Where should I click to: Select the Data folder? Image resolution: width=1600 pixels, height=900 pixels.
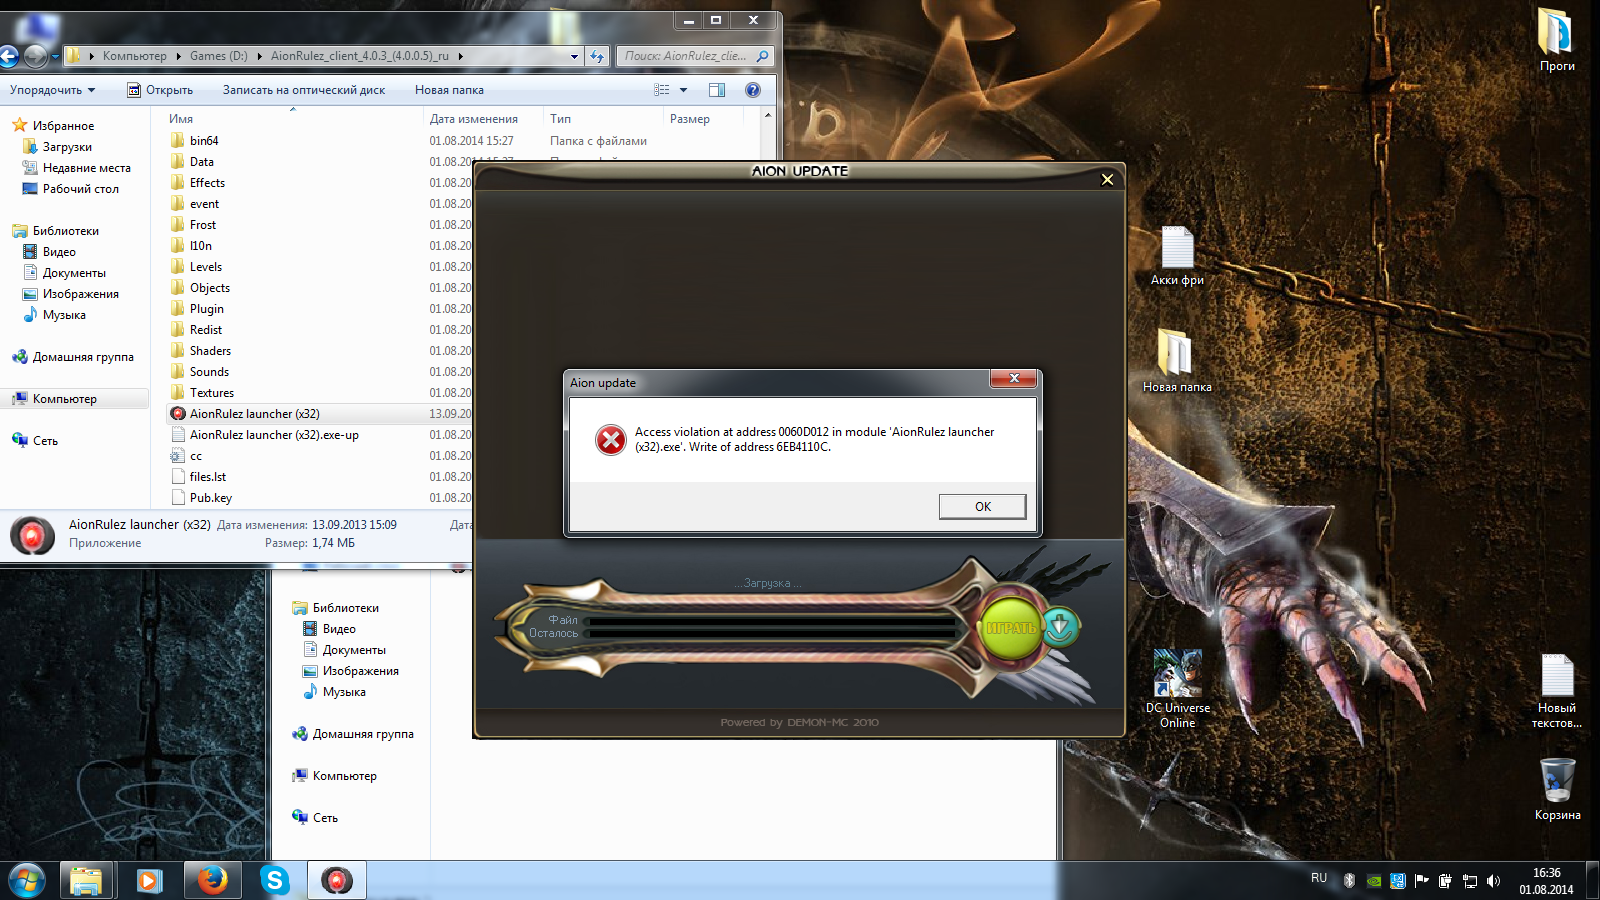tap(202, 162)
